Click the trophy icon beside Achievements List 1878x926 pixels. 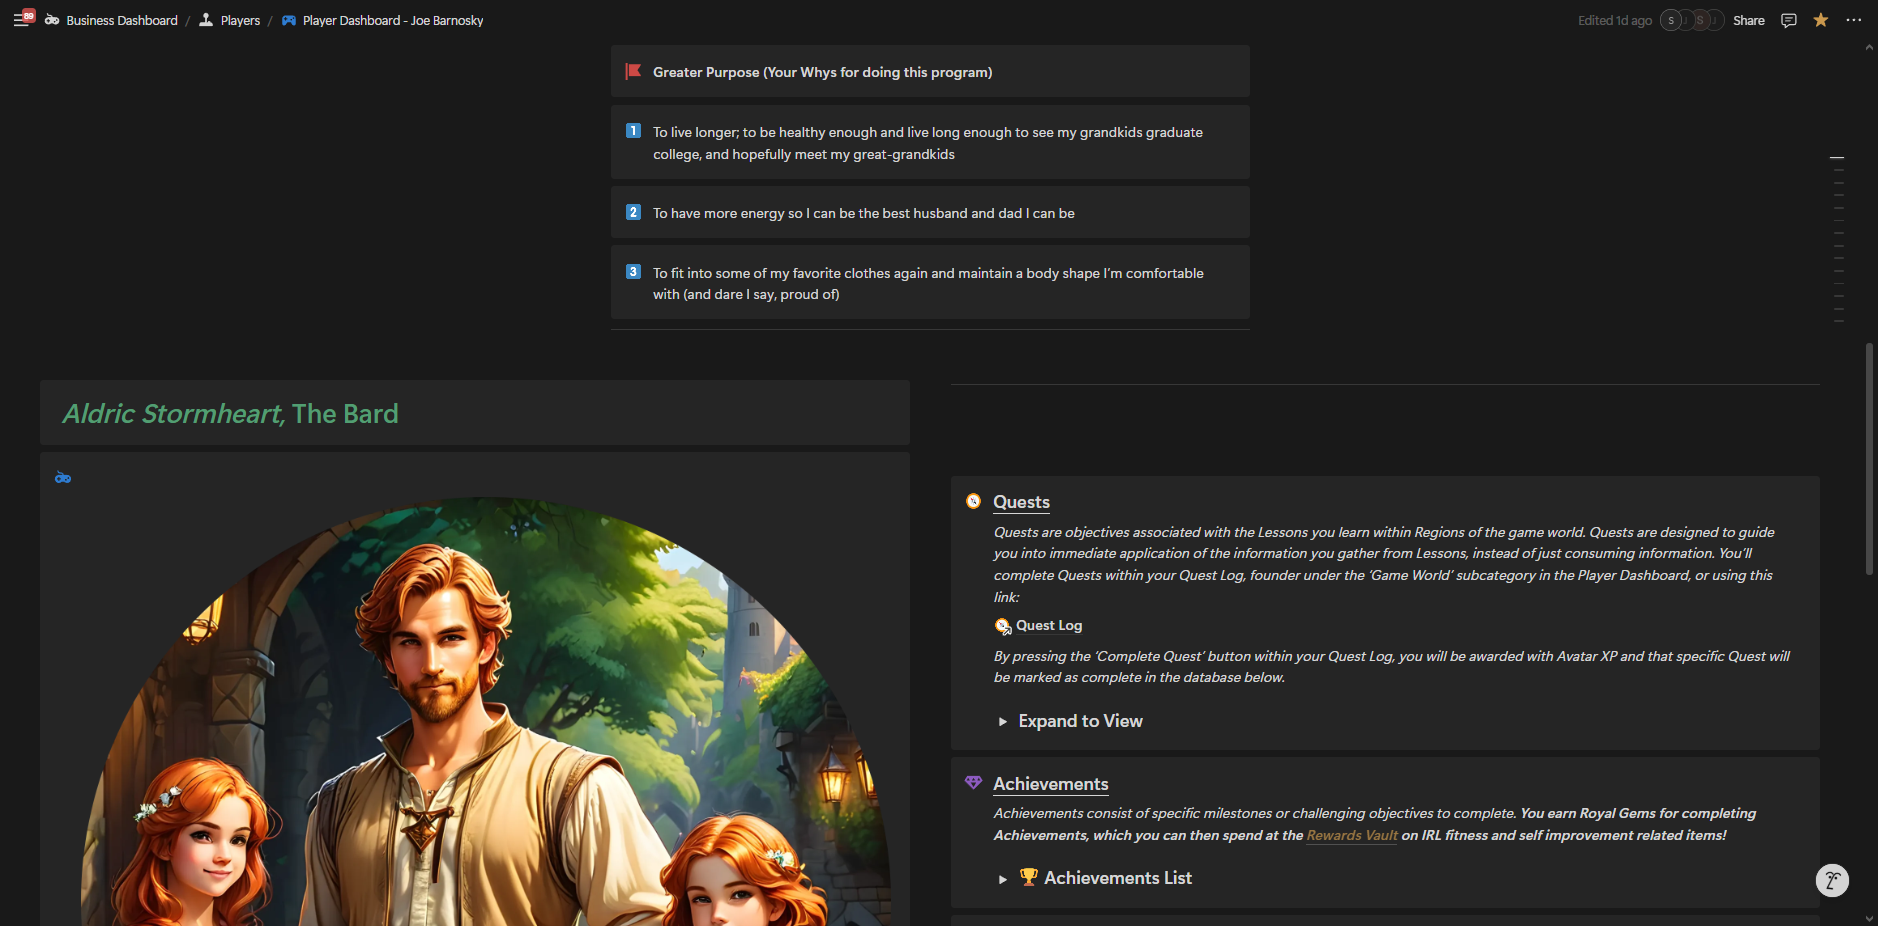point(1028,877)
